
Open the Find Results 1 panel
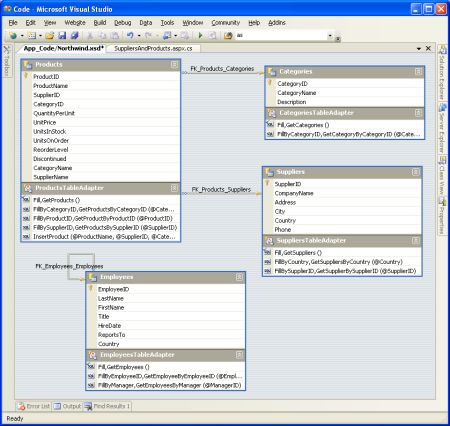tap(108, 406)
